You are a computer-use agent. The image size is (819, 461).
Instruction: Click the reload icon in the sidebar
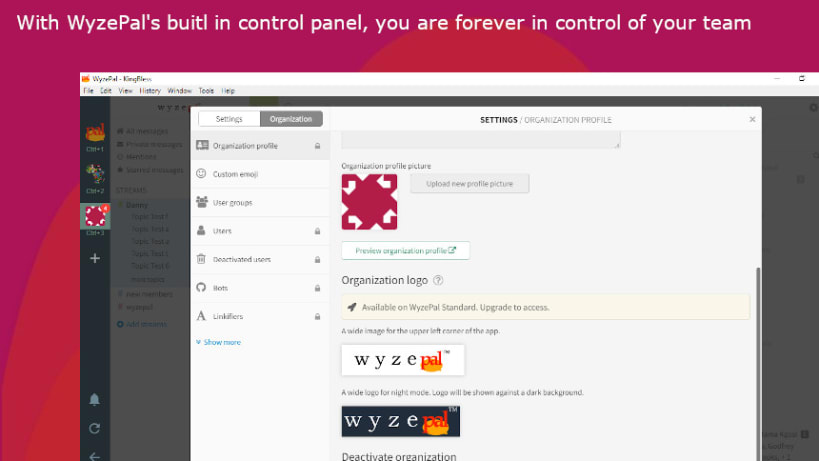(x=95, y=429)
